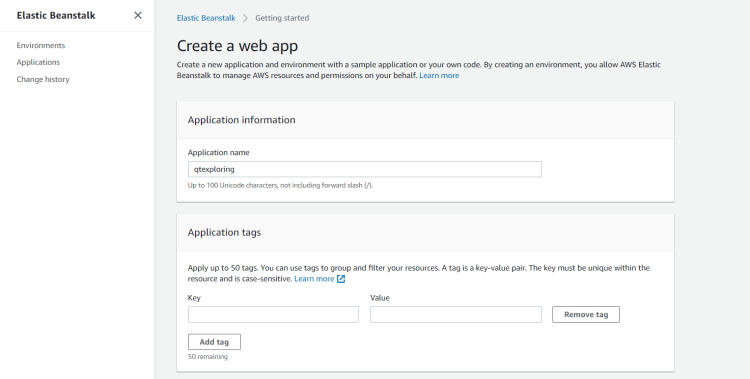Click the breadcrumb chevron separator
The width and height of the screenshot is (750, 379).
(x=245, y=18)
